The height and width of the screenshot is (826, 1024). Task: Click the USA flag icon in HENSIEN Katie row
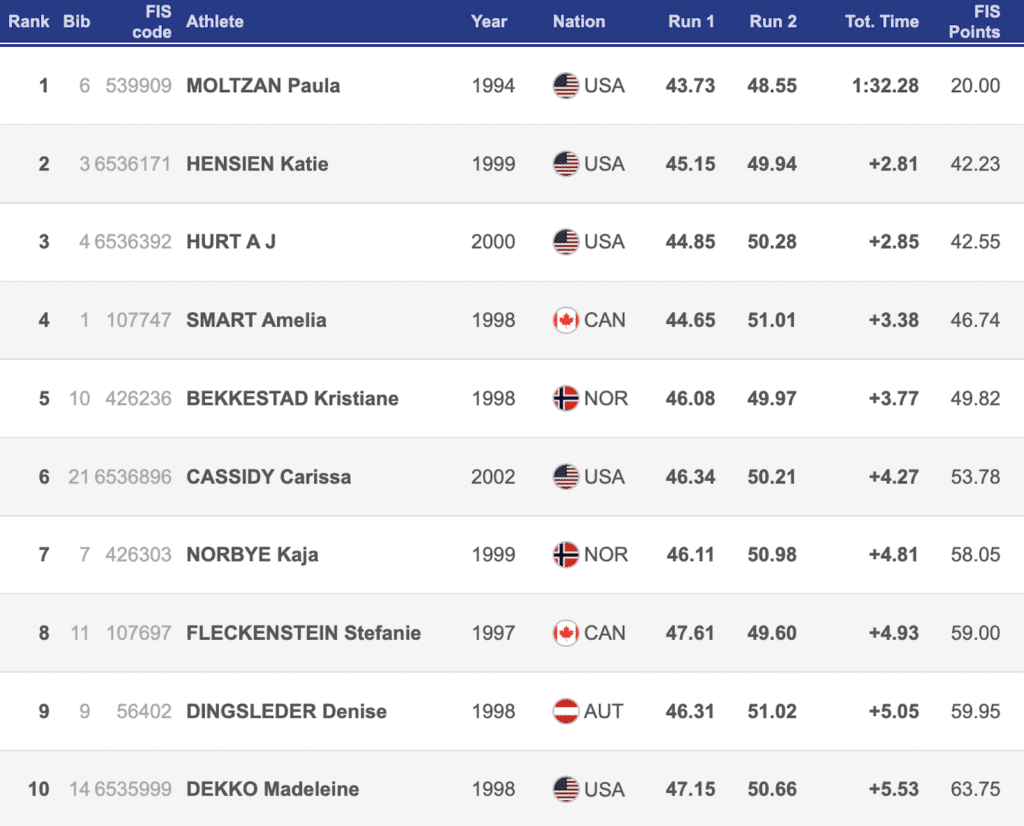point(566,164)
